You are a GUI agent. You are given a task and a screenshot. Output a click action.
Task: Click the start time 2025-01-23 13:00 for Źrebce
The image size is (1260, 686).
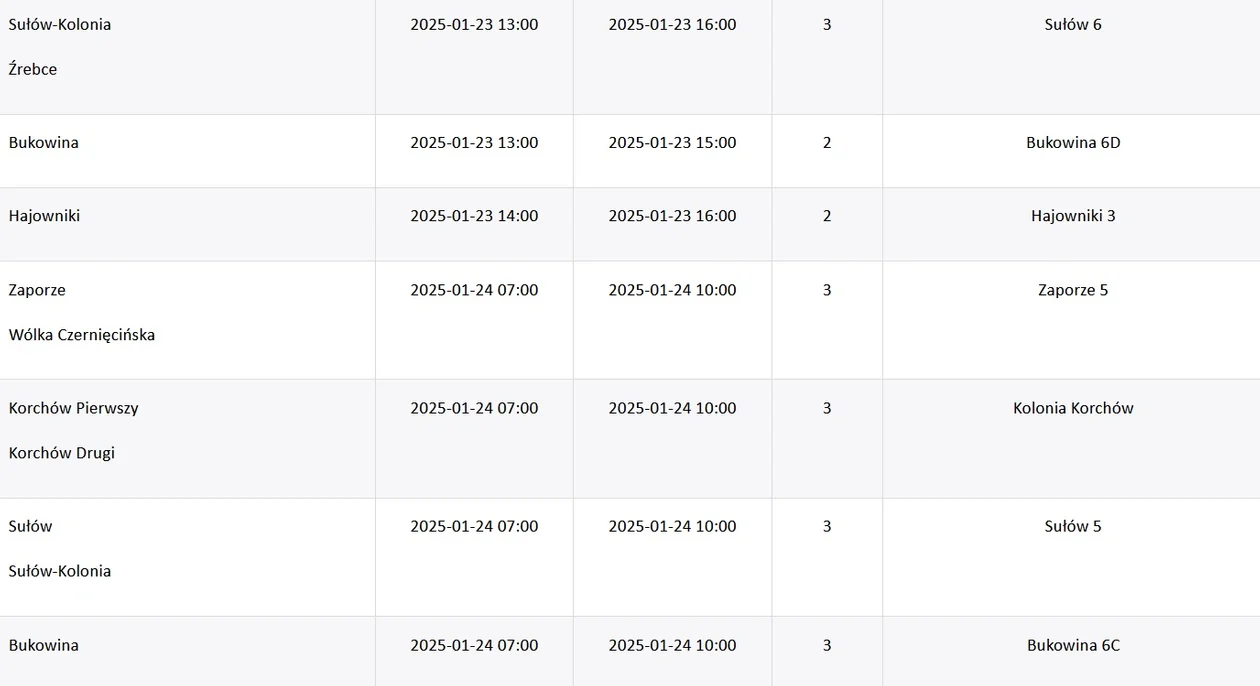coord(474,24)
